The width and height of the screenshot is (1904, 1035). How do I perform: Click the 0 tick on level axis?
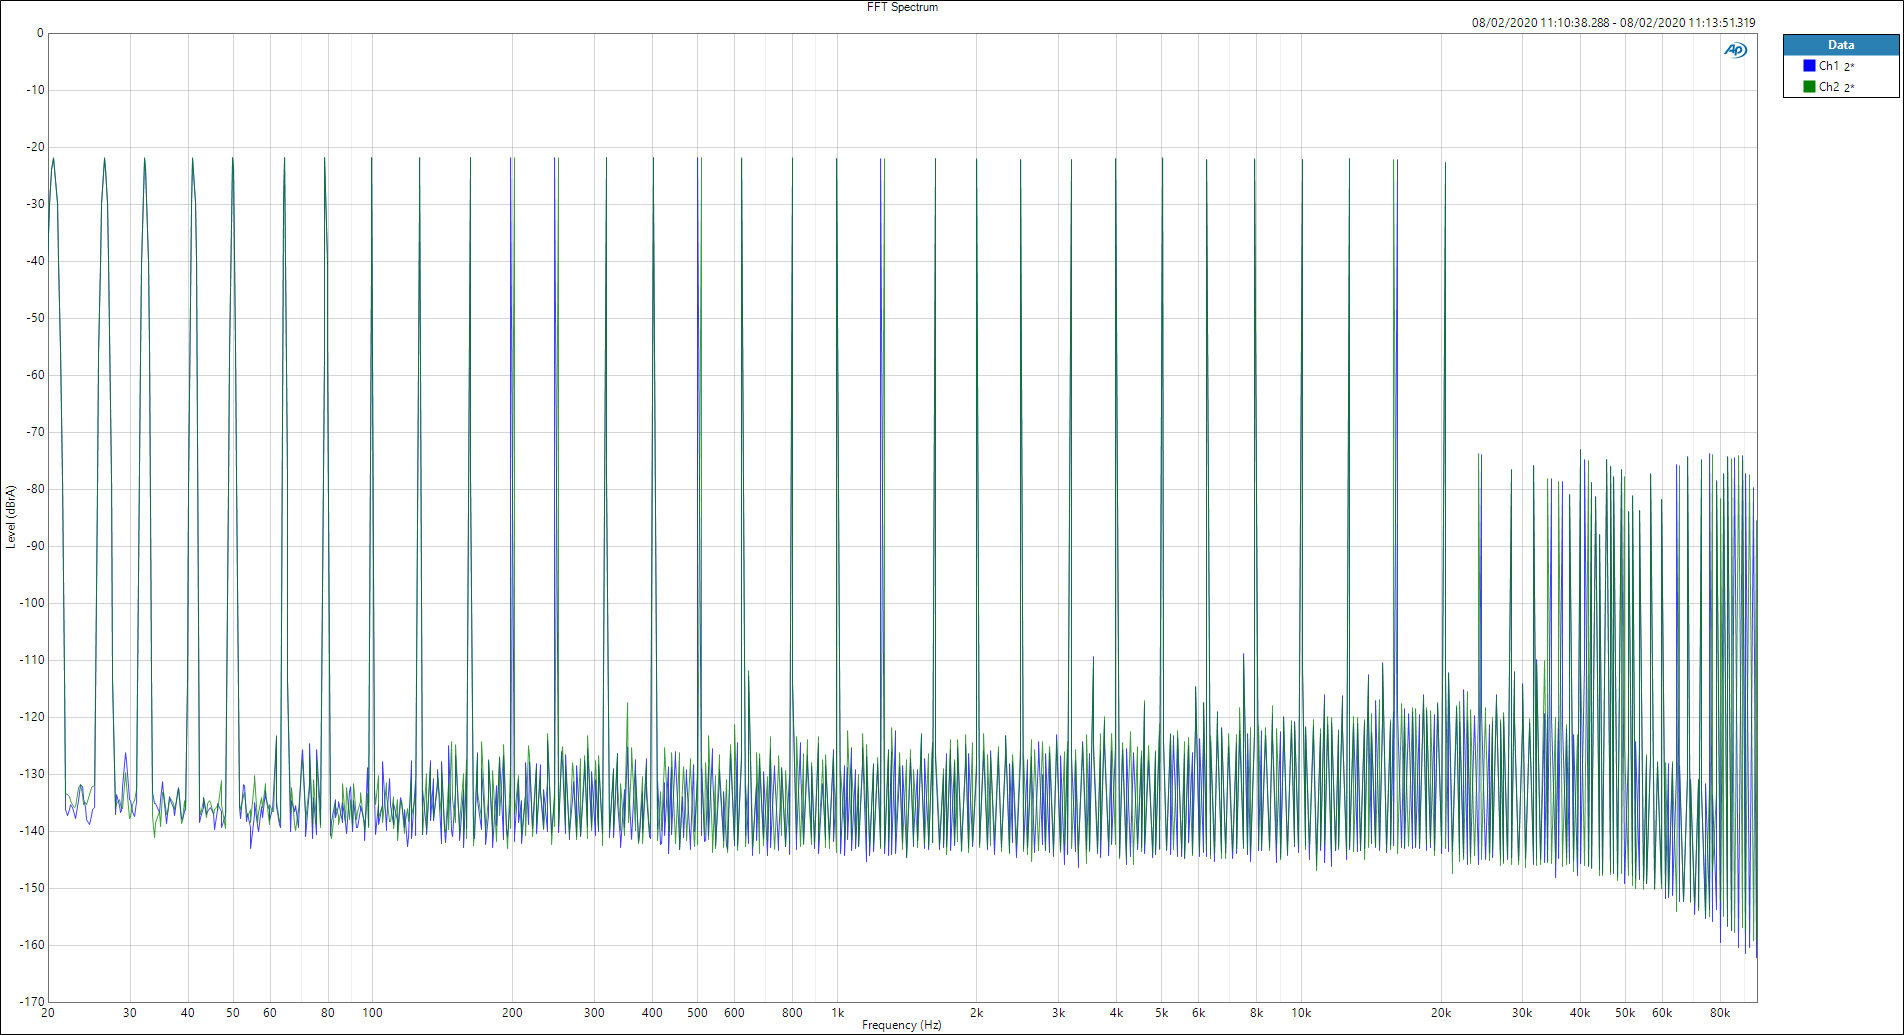pos(40,33)
